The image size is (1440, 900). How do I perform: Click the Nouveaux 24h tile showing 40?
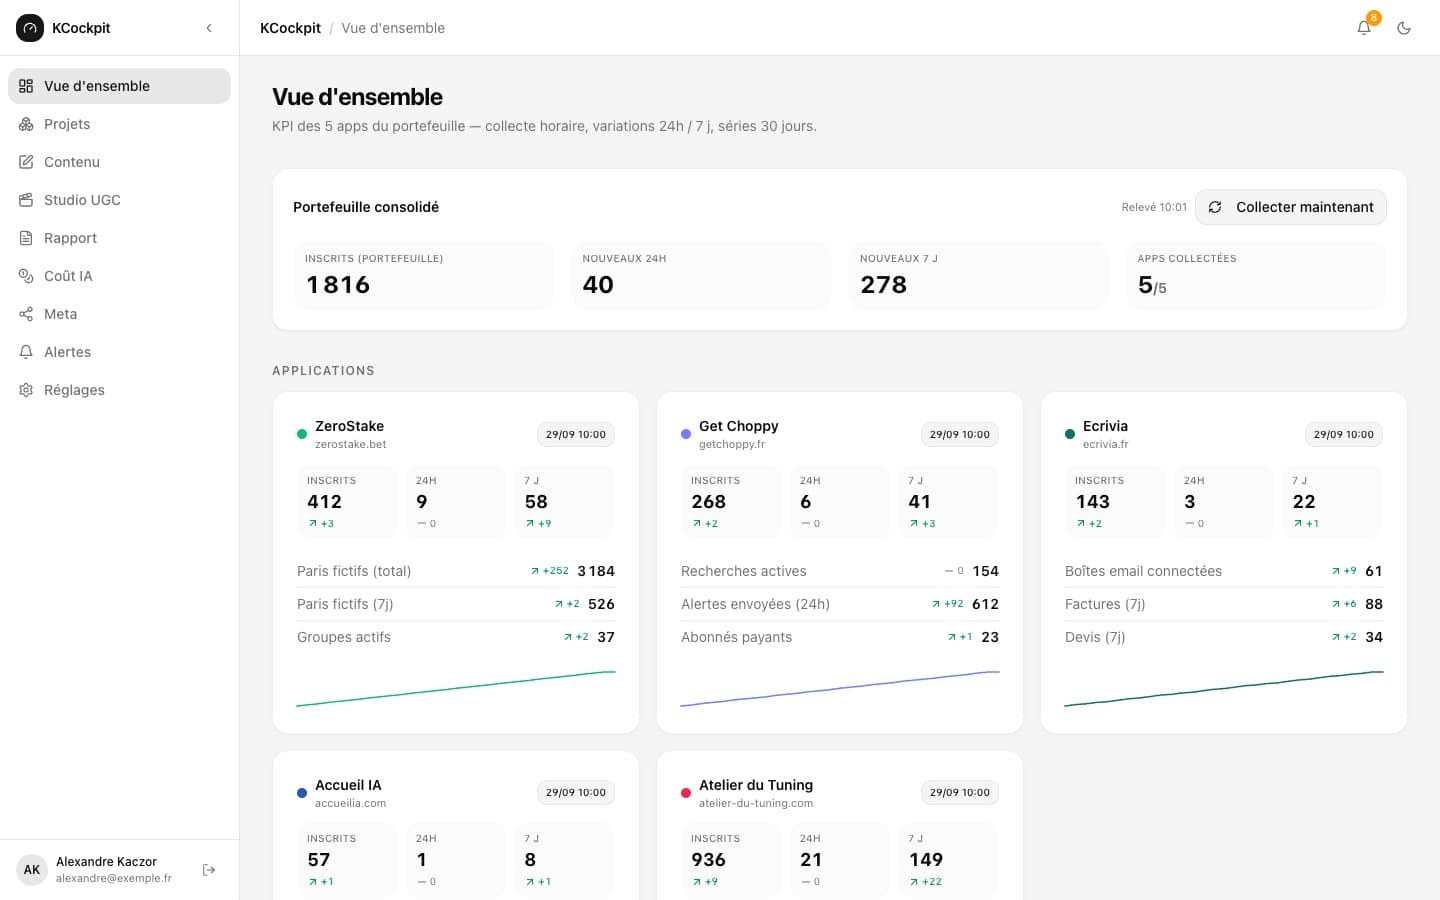(701, 275)
